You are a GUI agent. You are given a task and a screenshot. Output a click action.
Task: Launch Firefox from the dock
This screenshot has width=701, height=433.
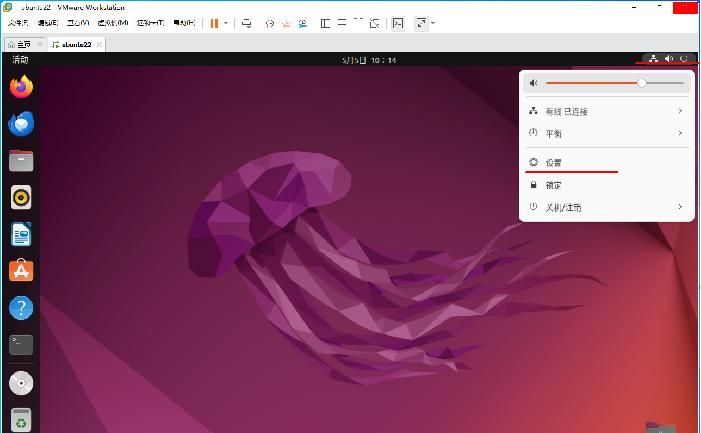pyautogui.click(x=21, y=87)
